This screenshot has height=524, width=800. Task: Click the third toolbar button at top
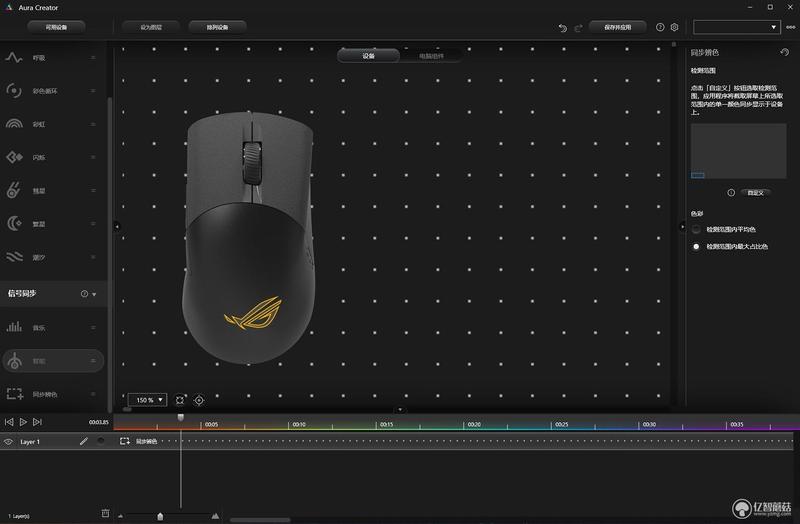(x=217, y=27)
